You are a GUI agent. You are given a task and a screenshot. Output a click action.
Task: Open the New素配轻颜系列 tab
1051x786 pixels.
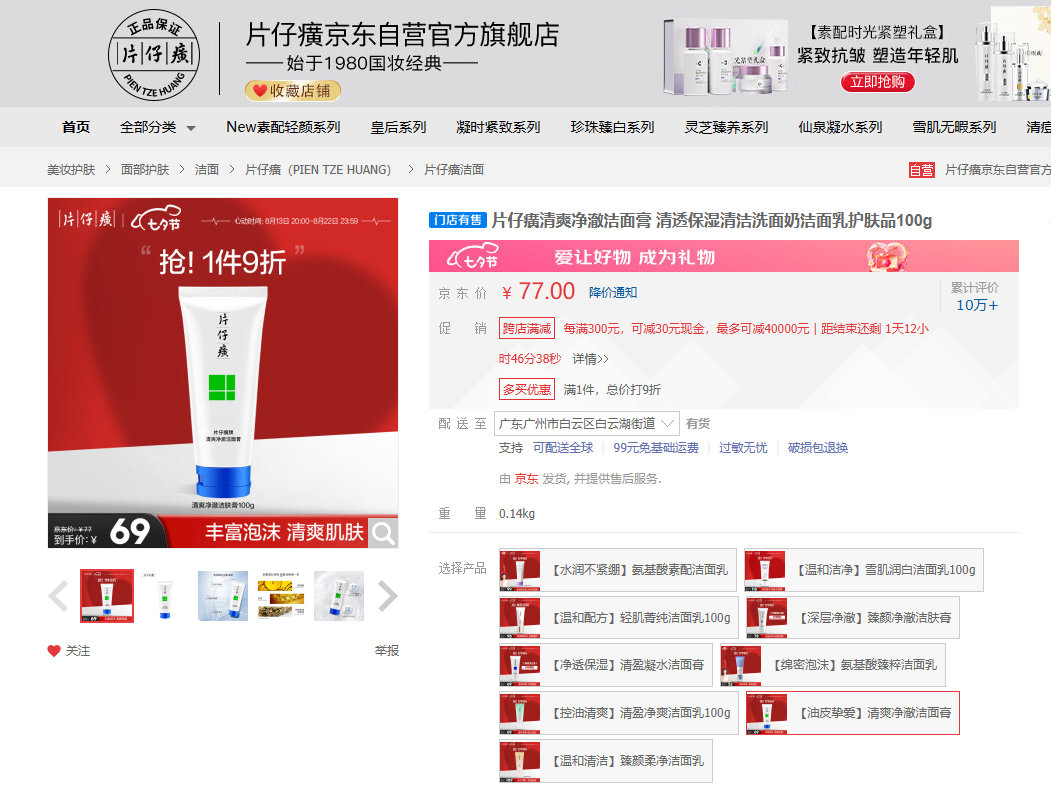pyautogui.click(x=283, y=127)
